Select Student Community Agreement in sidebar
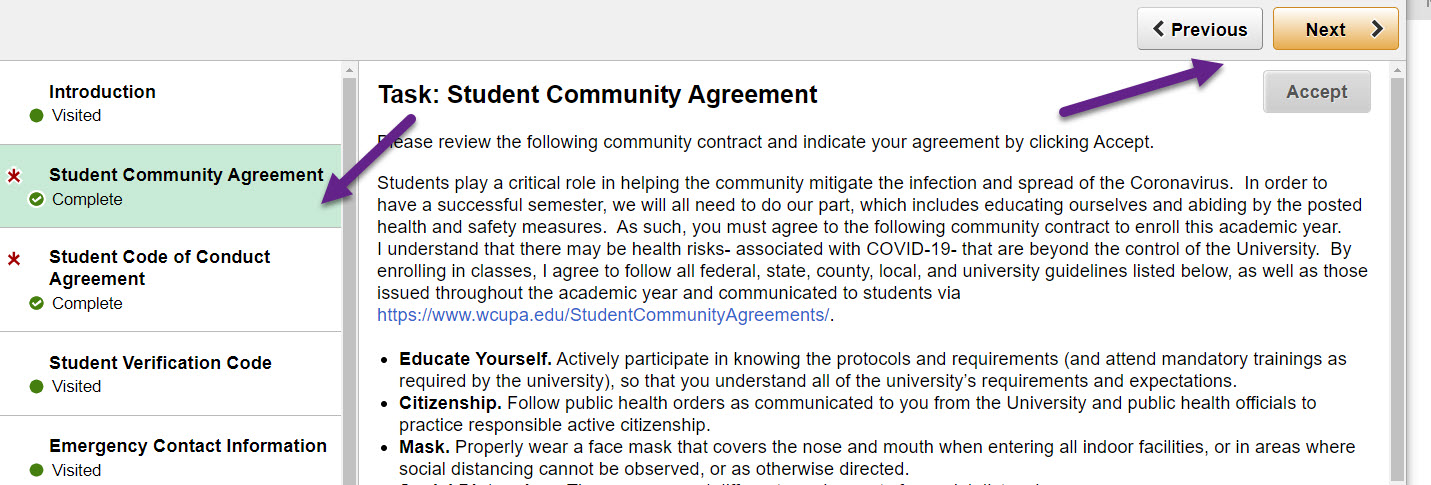Viewport: 1431px width, 485px height. pos(186,175)
